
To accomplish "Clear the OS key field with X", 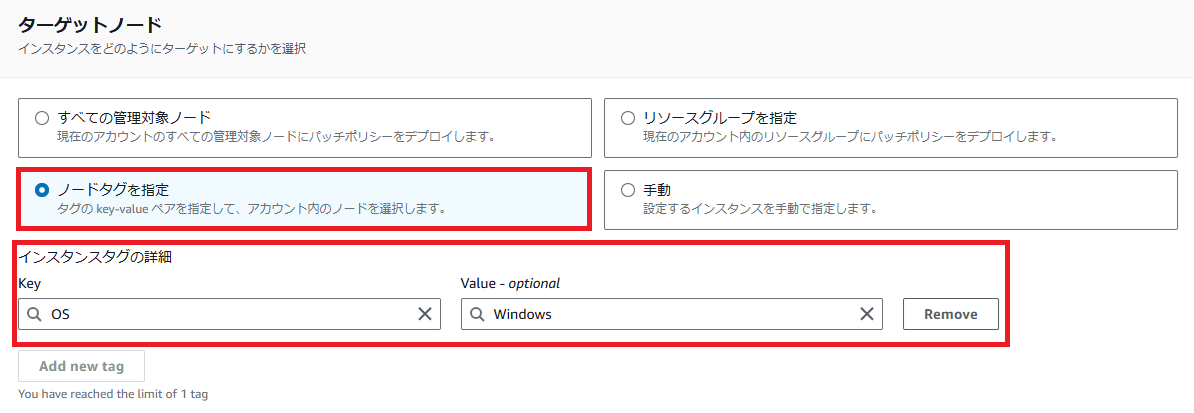I will click(x=425, y=314).
